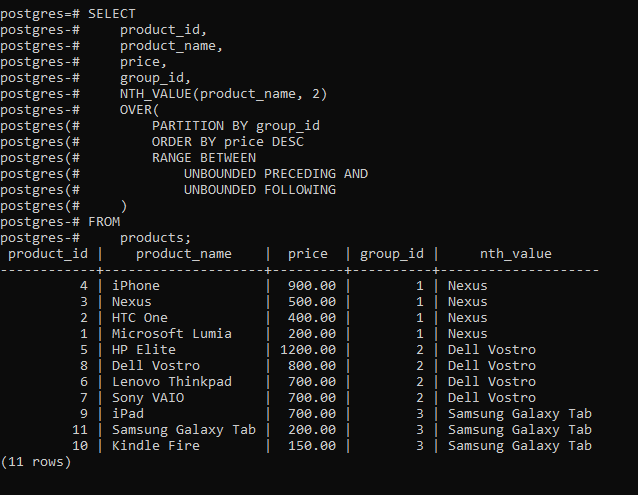638x495 pixels.
Task: Click the UNBOUNDED FOLLOWING text
Action: pos(260,190)
